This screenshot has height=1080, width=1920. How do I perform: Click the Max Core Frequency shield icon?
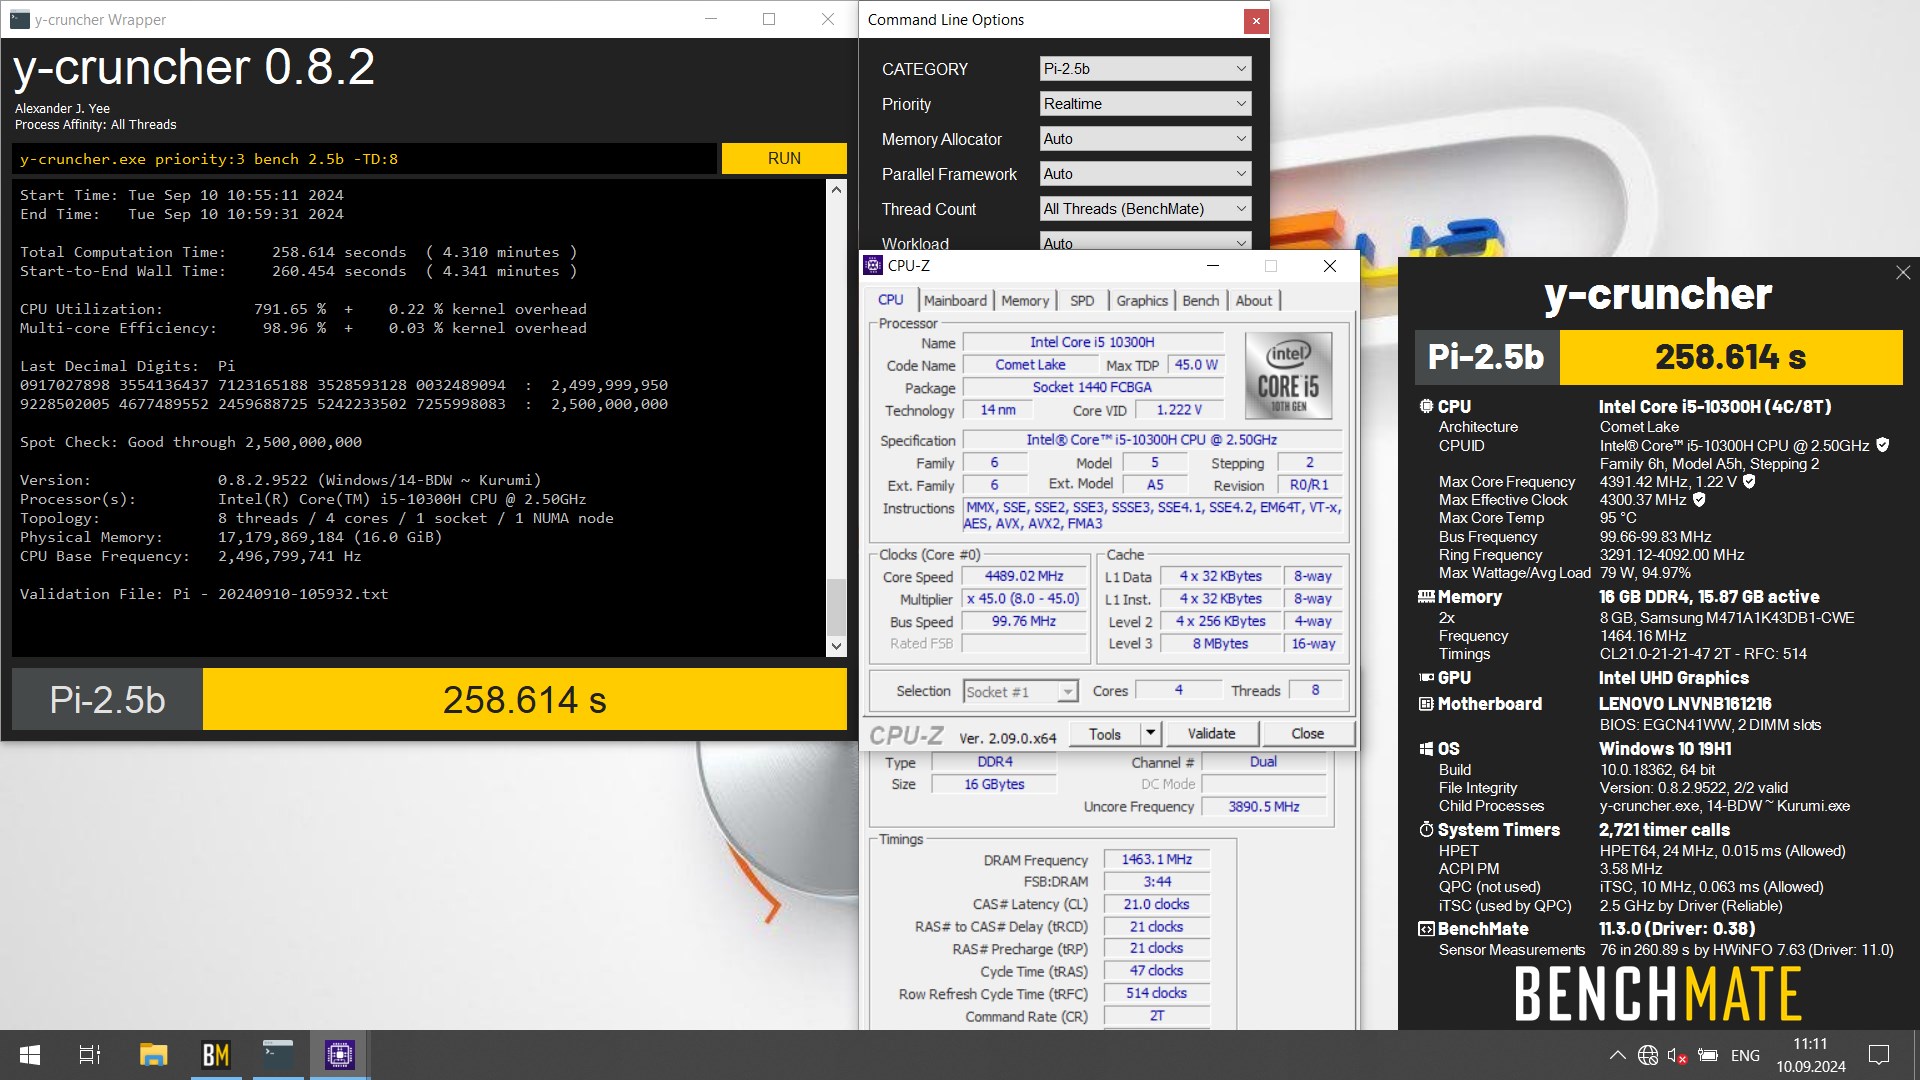(1749, 481)
